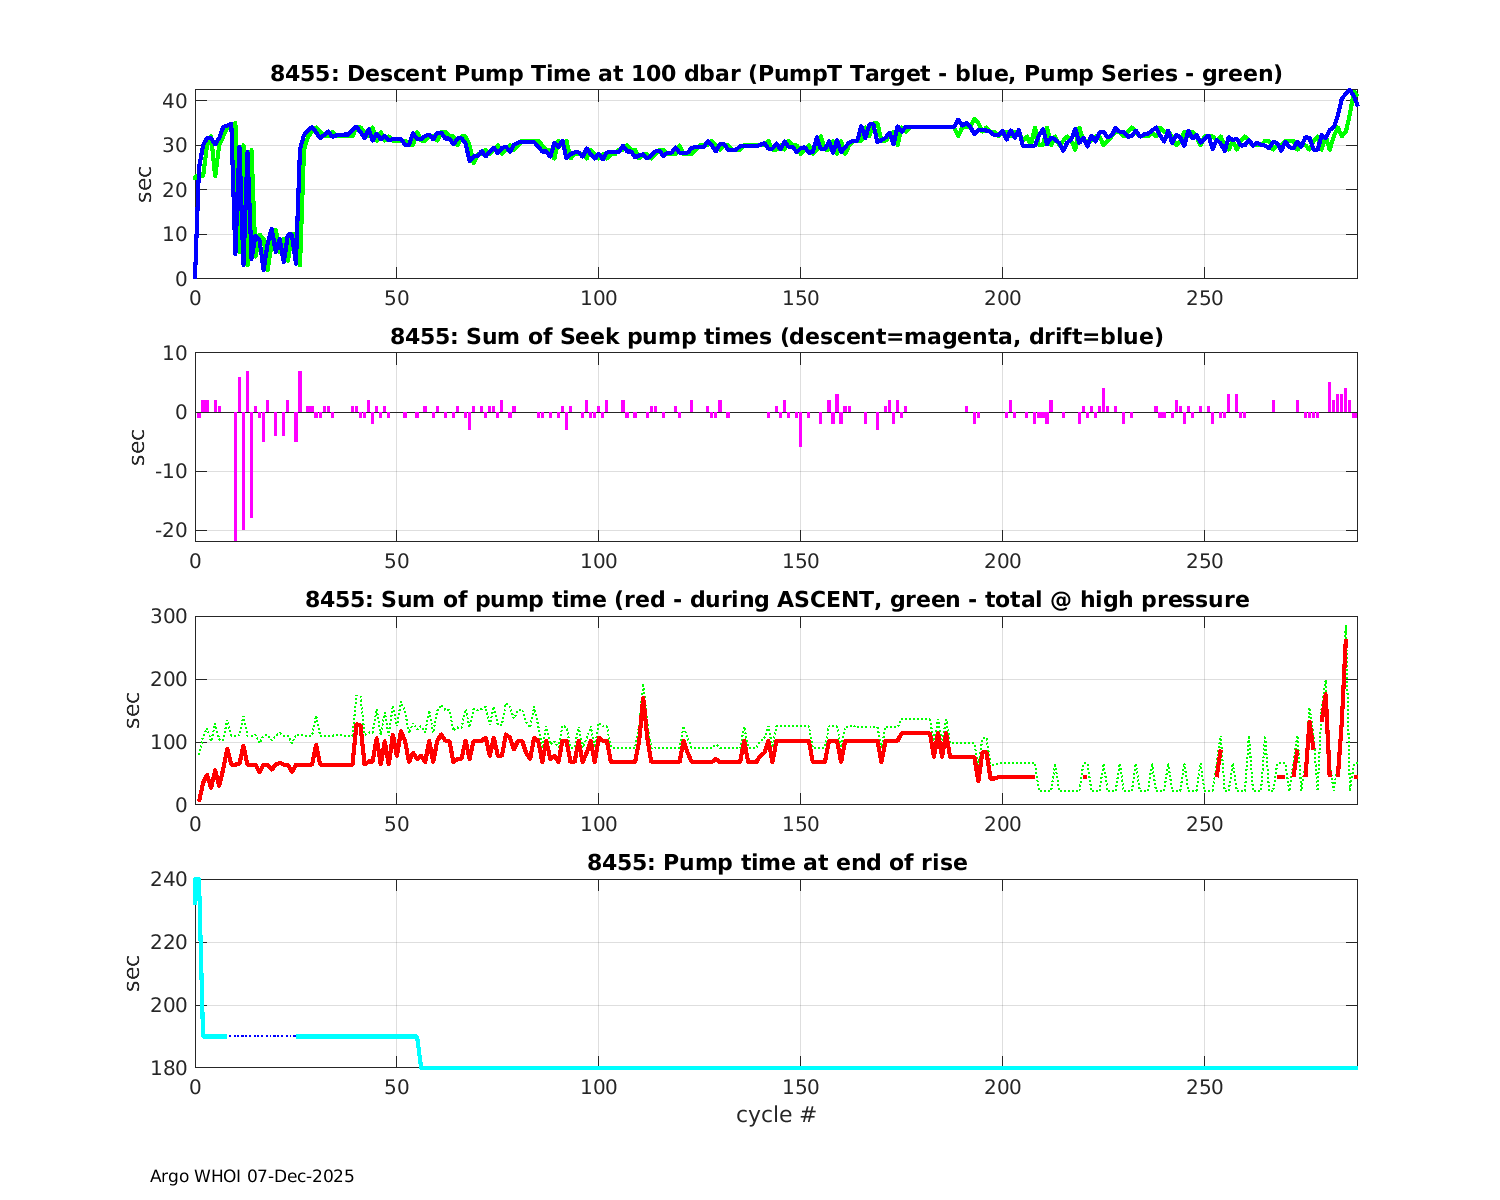Click the tallest red spike near cycle 111
The width and height of the screenshot is (1500, 1200).
643,700
